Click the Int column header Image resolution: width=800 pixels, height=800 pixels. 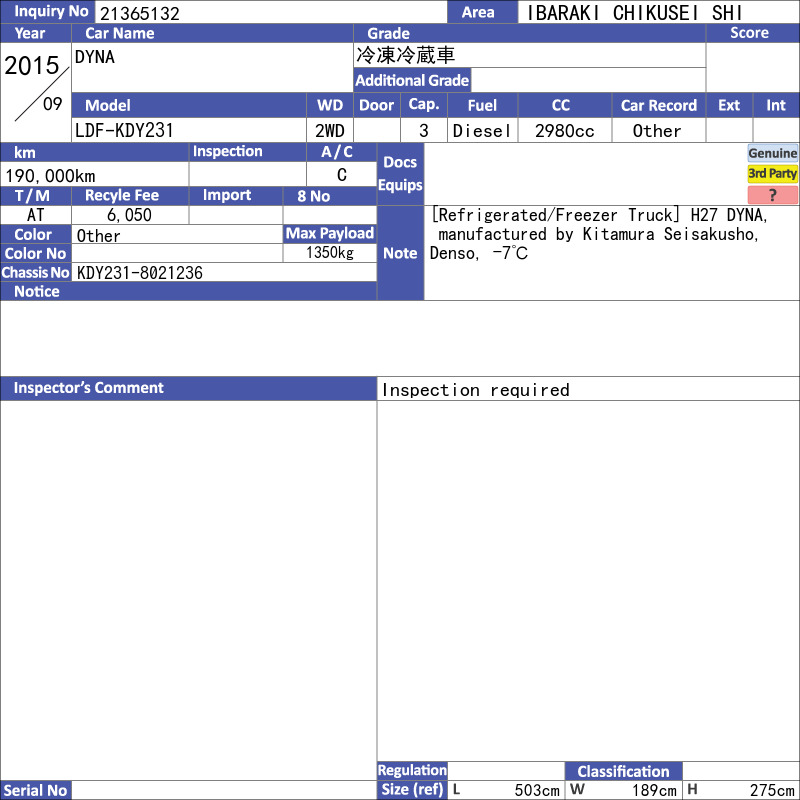[x=776, y=105]
